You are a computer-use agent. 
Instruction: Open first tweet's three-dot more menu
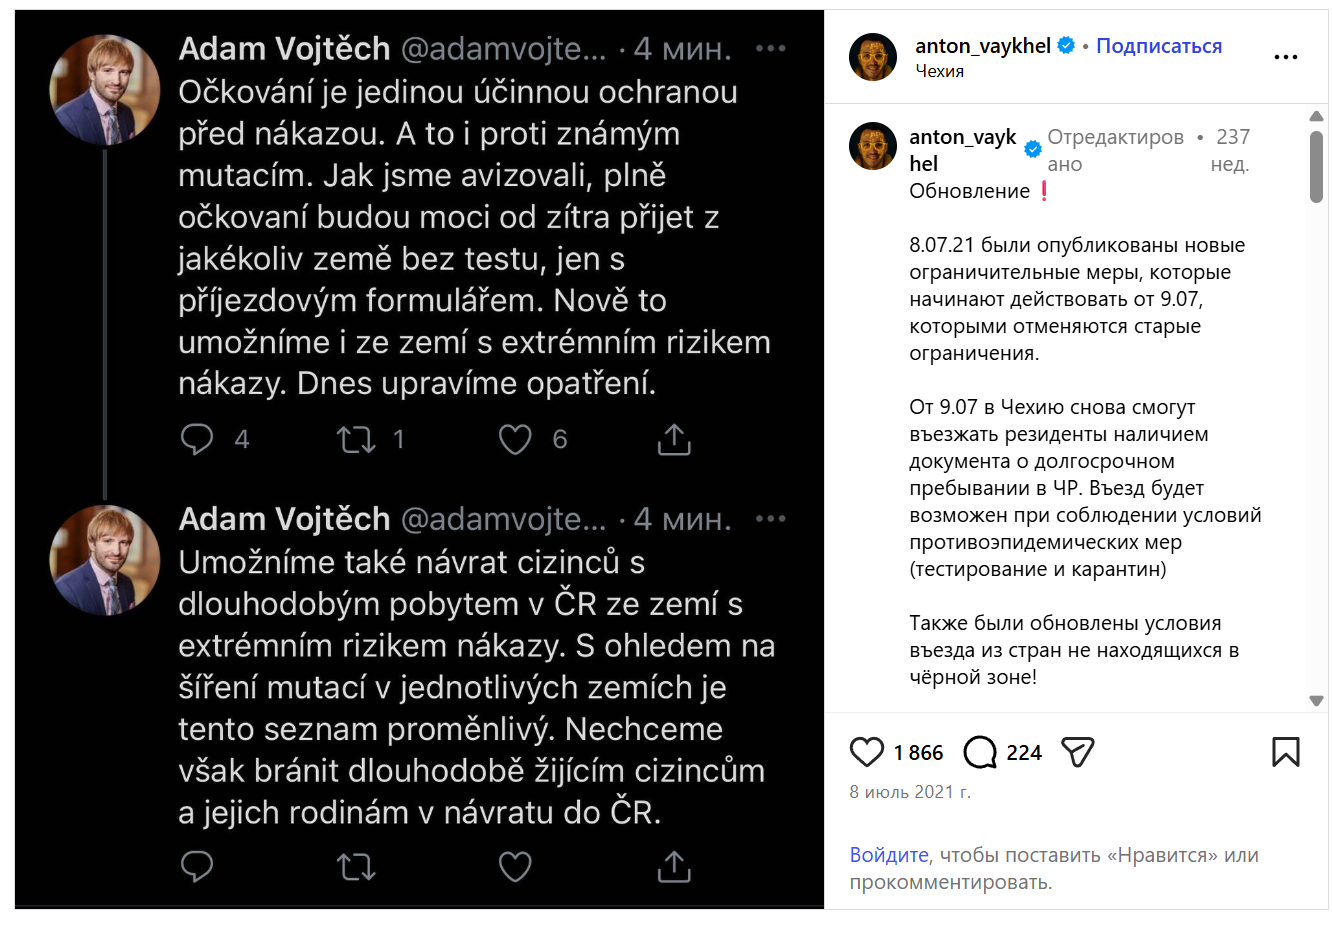pyautogui.click(x=770, y=48)
